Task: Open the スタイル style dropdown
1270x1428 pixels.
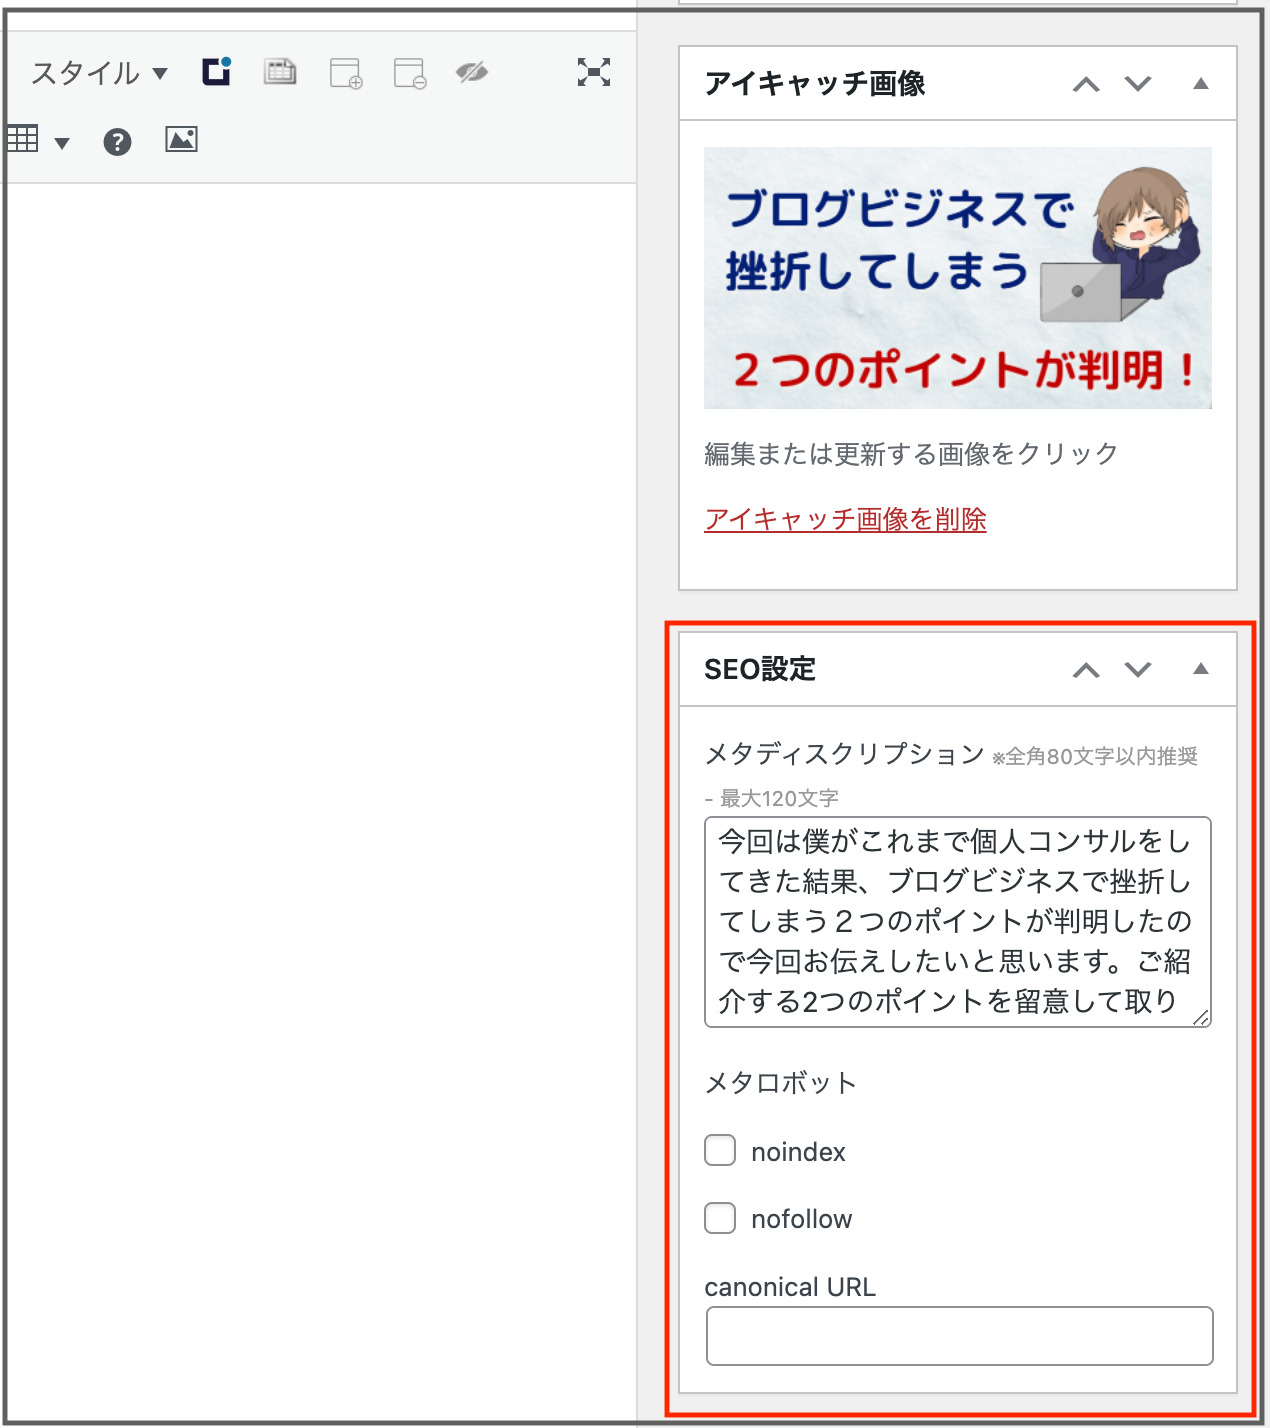Action: (x=98, y=73)
